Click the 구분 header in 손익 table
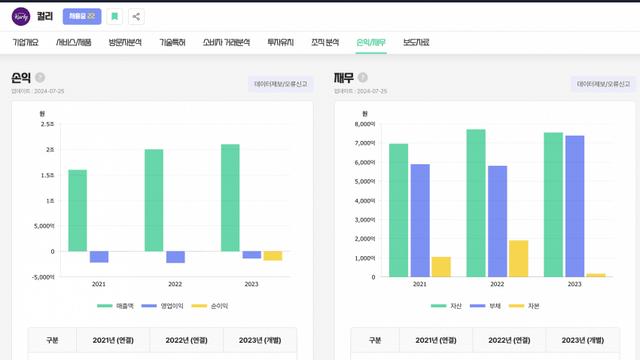Image resolution: width=640 pixels, height=360 pixels. click(52, 340)
